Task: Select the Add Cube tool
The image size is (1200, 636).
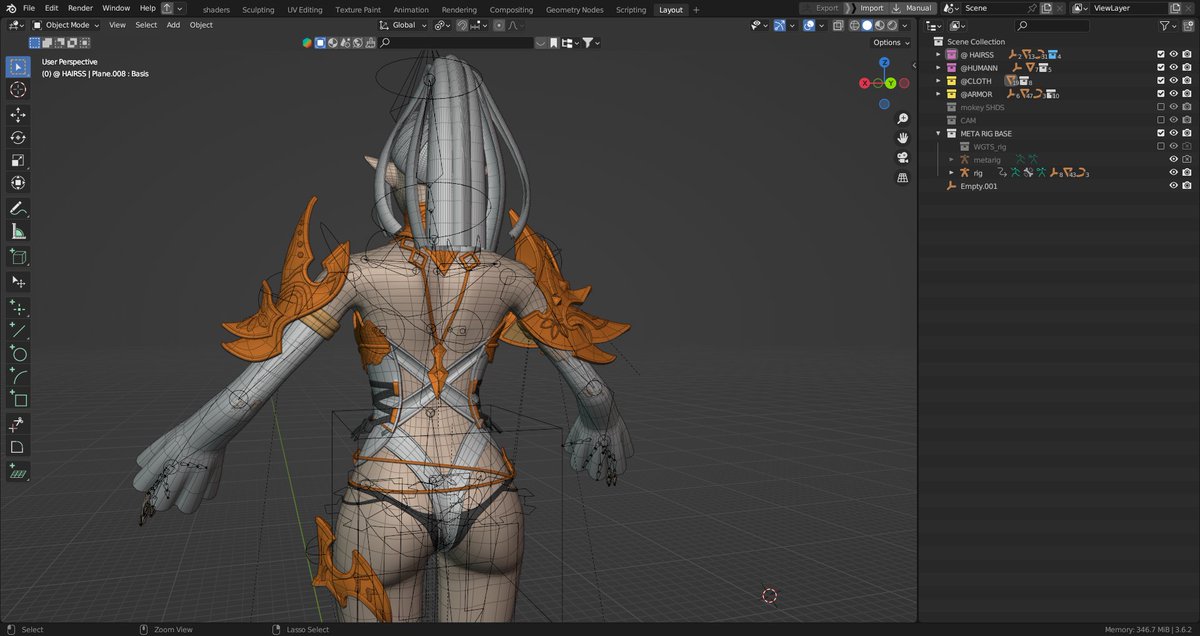Action: click(x=18, y=257)
